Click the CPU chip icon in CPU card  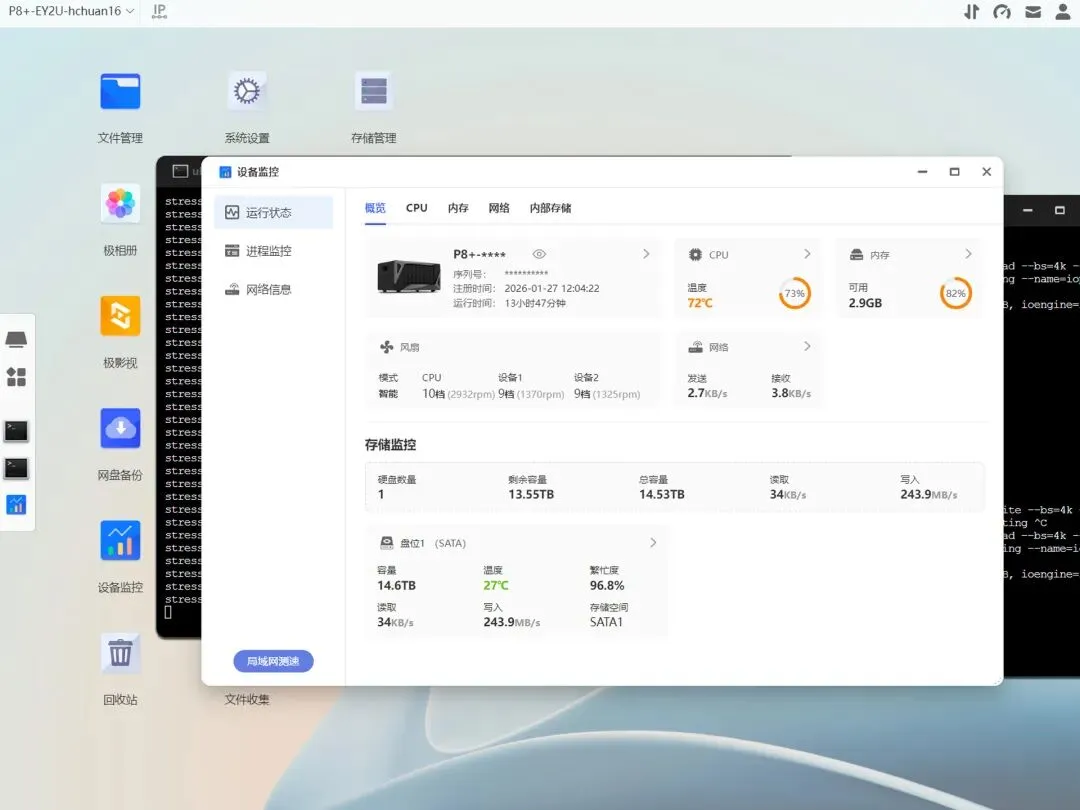click(x=696, y=254)
